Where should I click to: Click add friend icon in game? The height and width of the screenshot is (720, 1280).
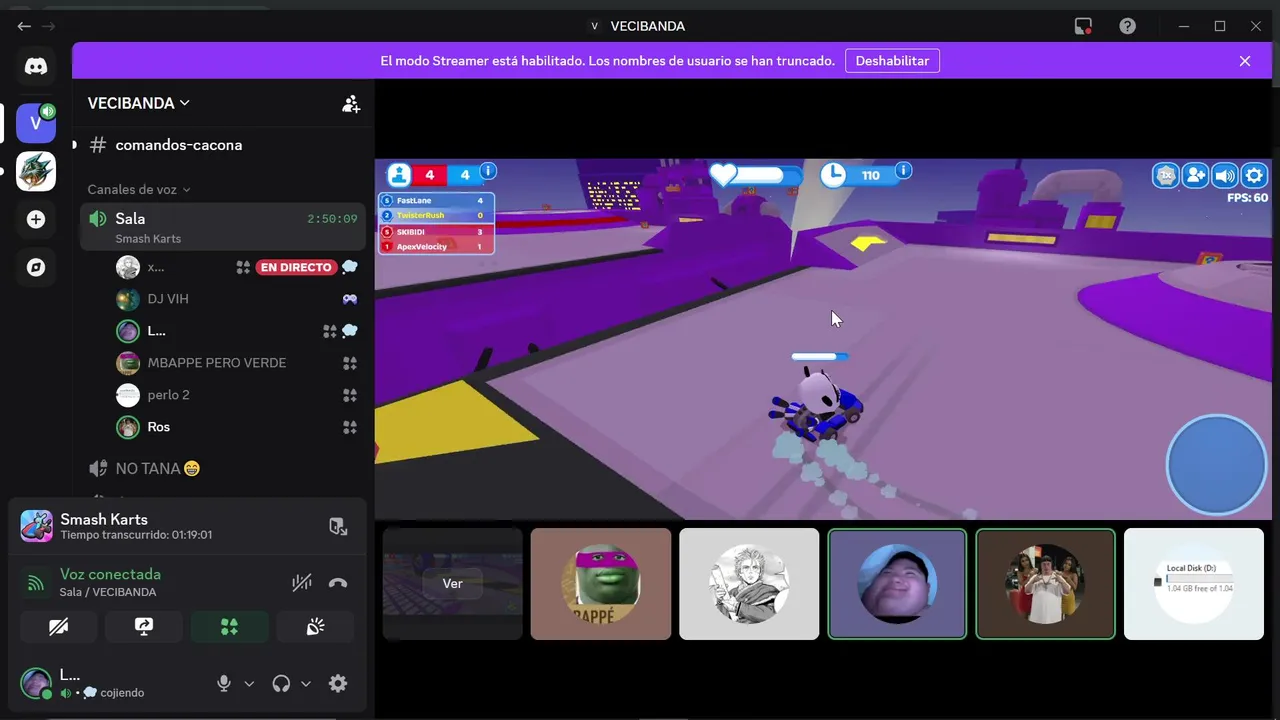[1195, 176]
